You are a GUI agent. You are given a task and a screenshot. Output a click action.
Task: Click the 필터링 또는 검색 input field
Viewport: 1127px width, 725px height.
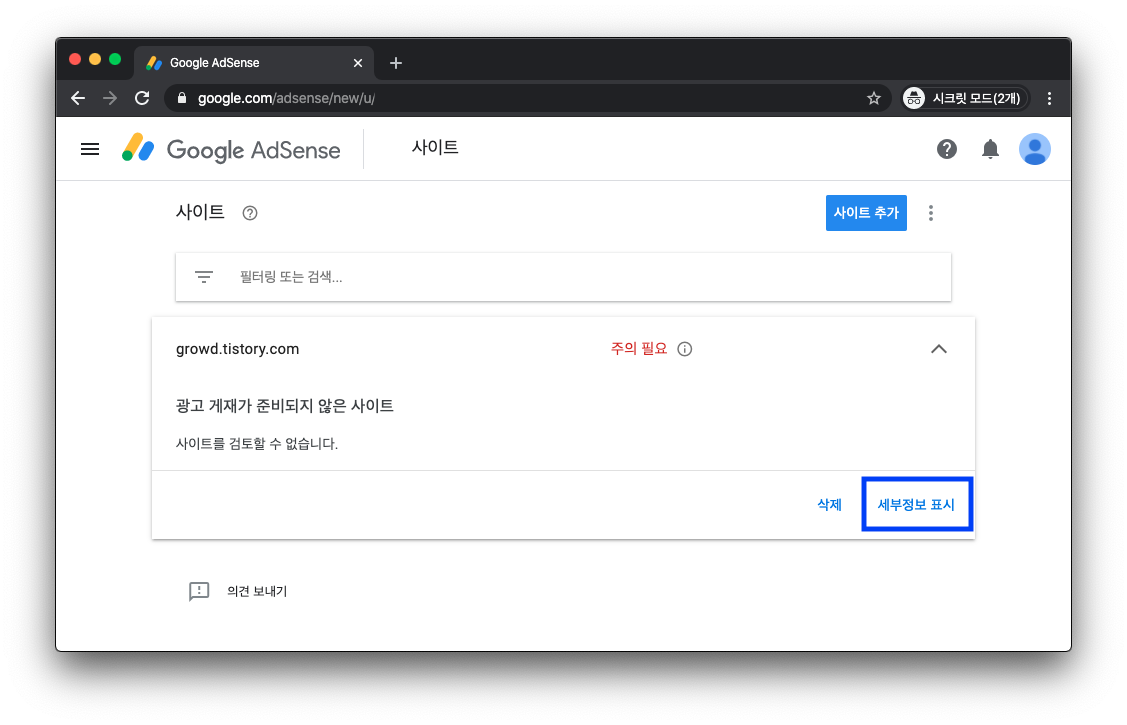coord(563,277)
